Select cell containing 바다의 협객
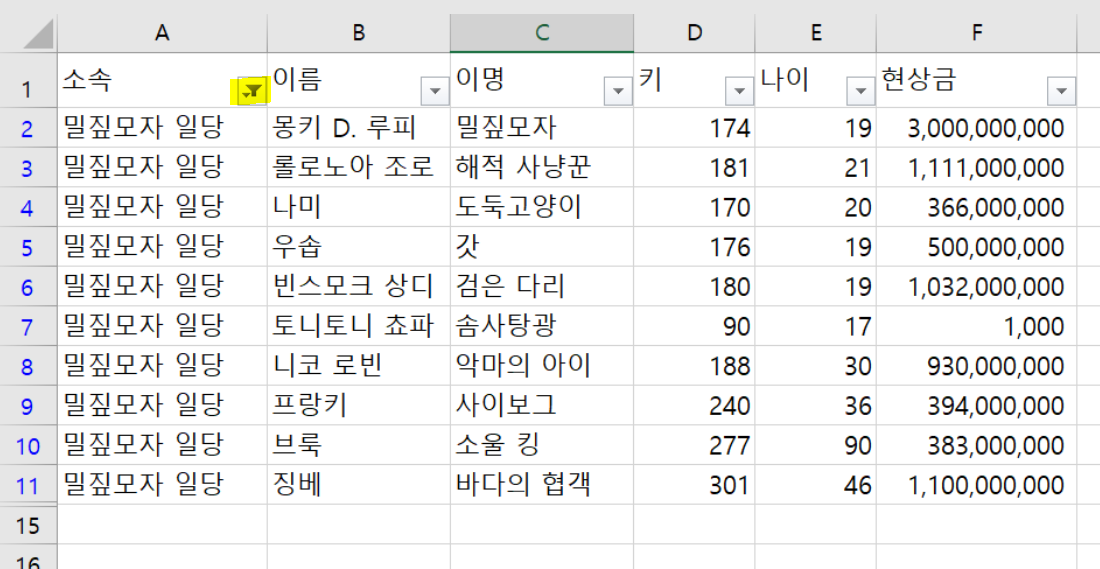 [x=542, y=485]
